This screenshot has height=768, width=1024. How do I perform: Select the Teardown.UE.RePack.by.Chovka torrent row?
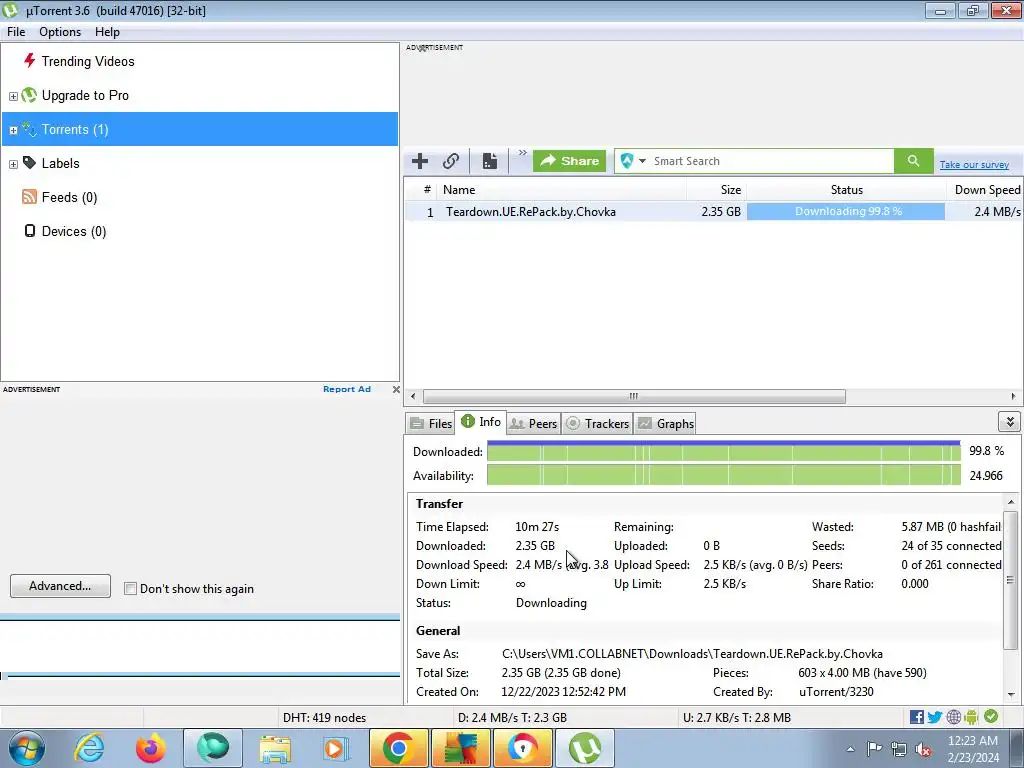coord(713,212)
